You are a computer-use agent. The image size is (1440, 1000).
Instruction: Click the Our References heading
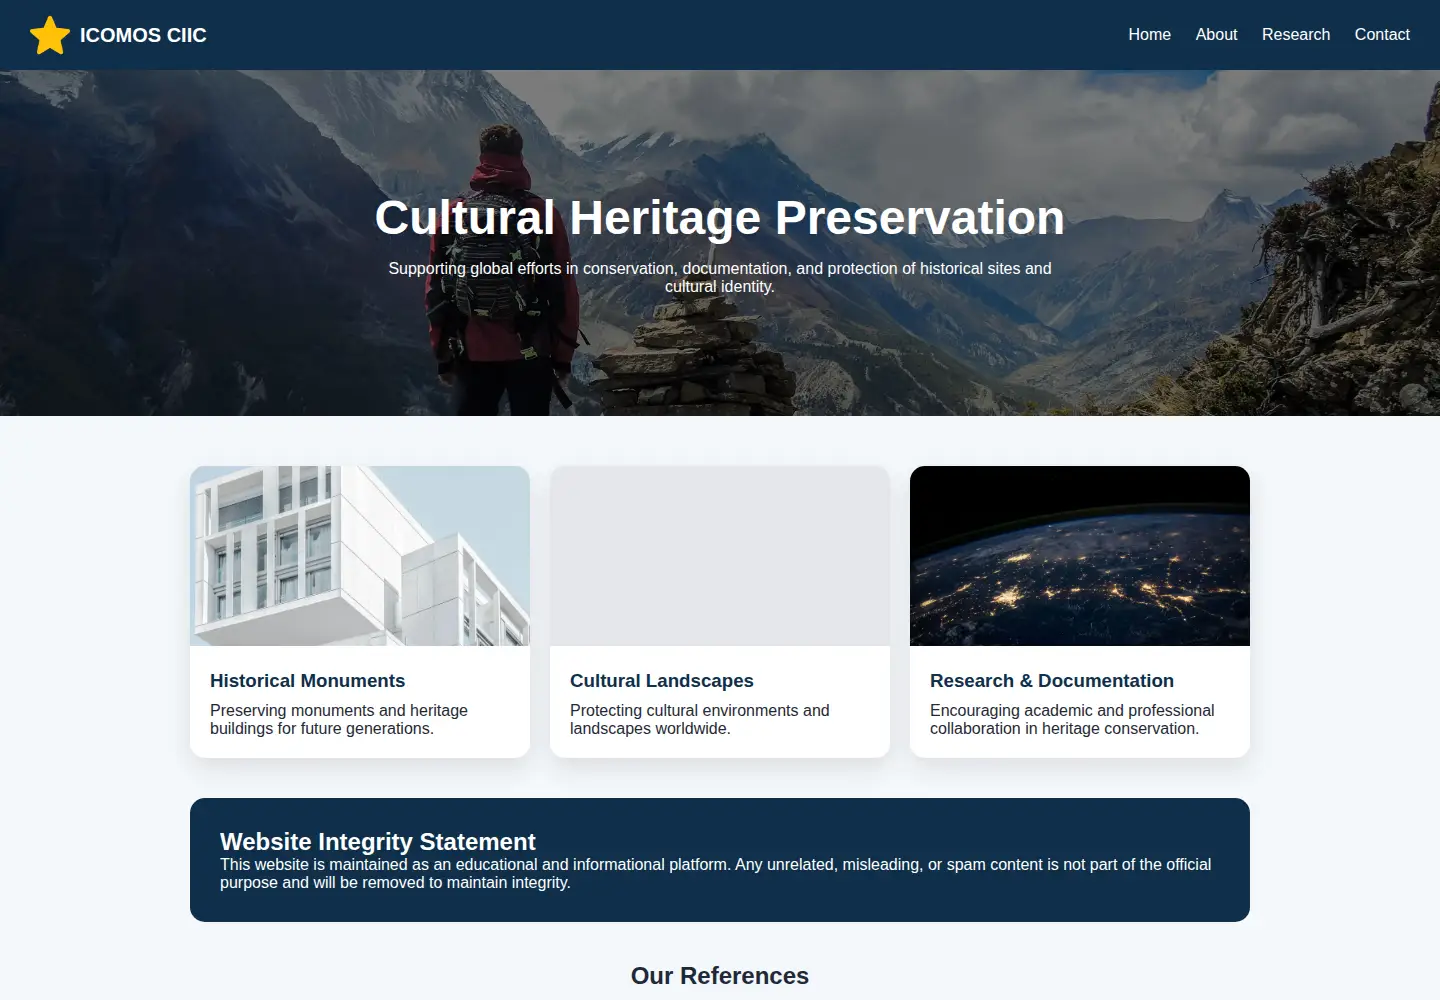(x=720, y=976)
